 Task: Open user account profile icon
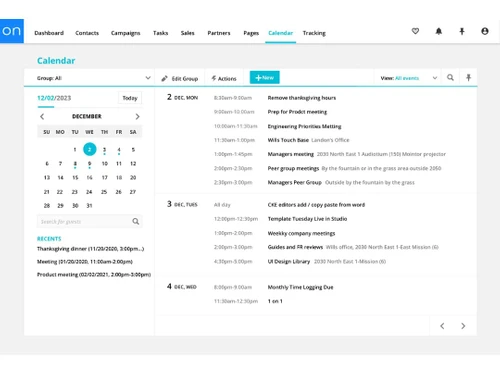(485, 31)
